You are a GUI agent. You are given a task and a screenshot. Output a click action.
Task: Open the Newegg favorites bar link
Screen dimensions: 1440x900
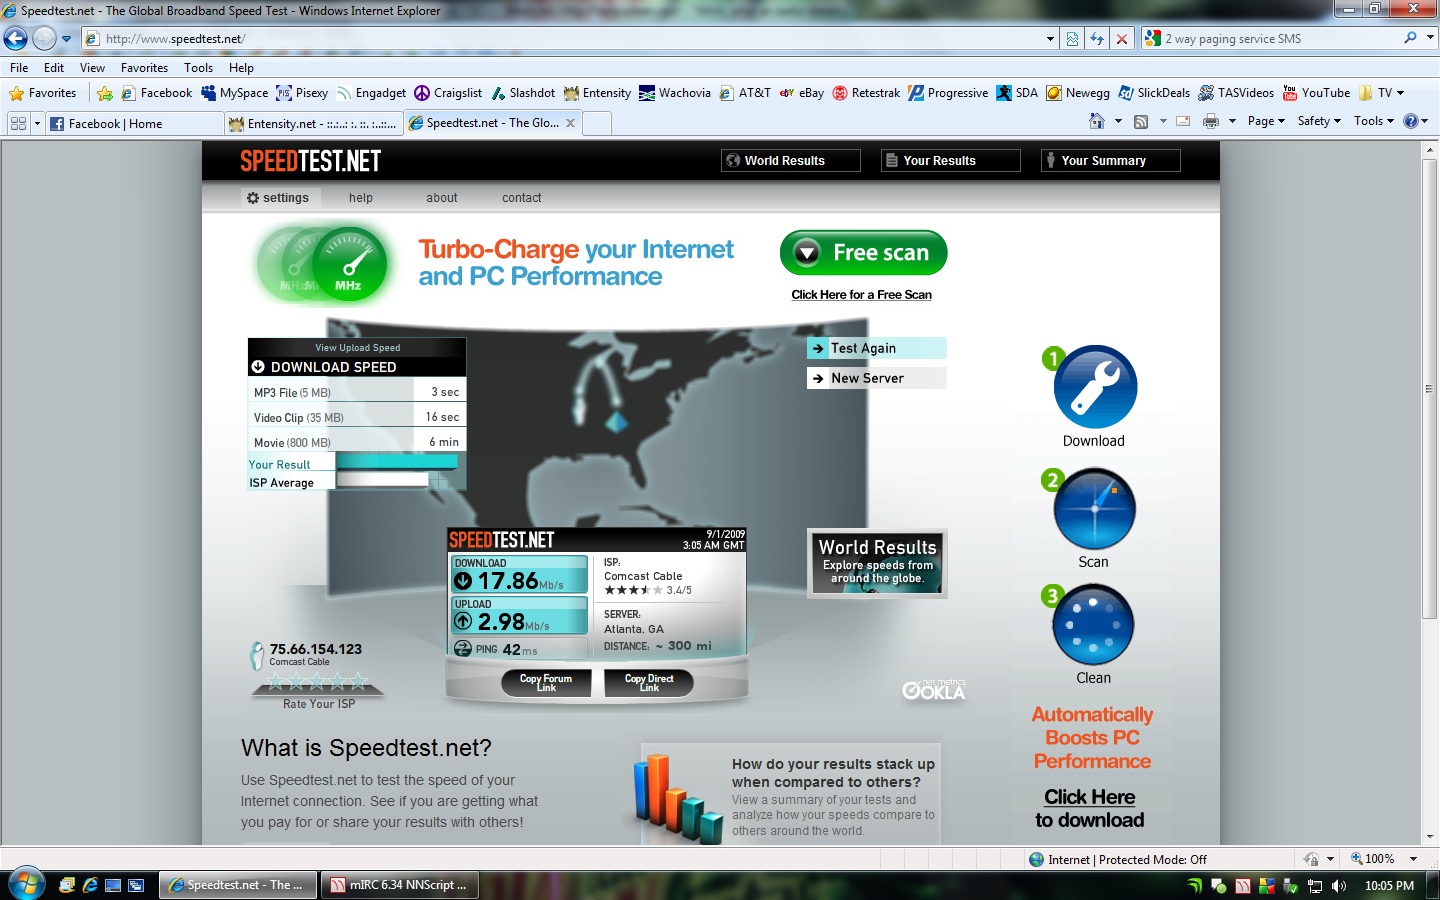tap(1078, 93)
